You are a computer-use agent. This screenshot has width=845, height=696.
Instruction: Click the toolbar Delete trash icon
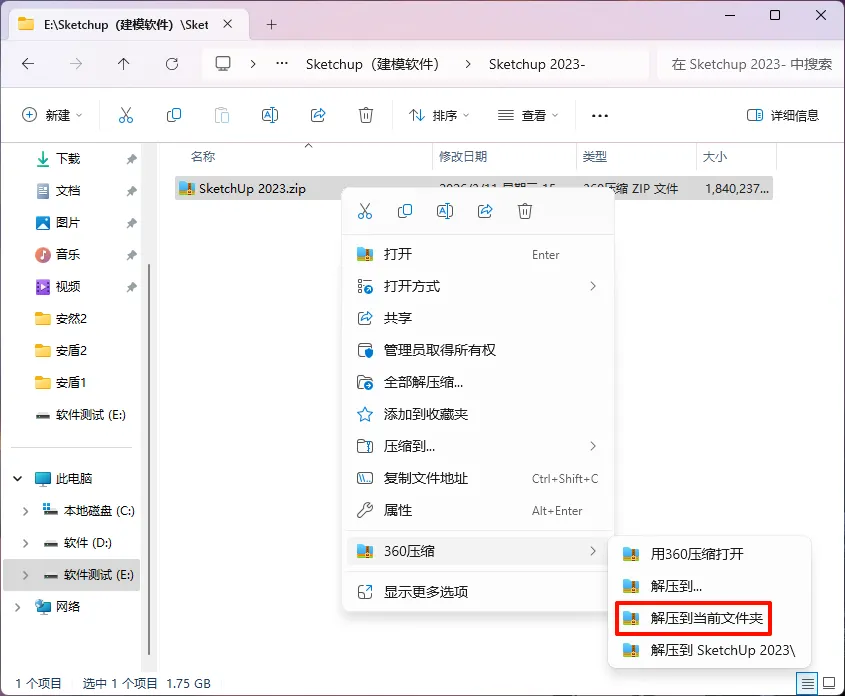[x=366, y=115]
